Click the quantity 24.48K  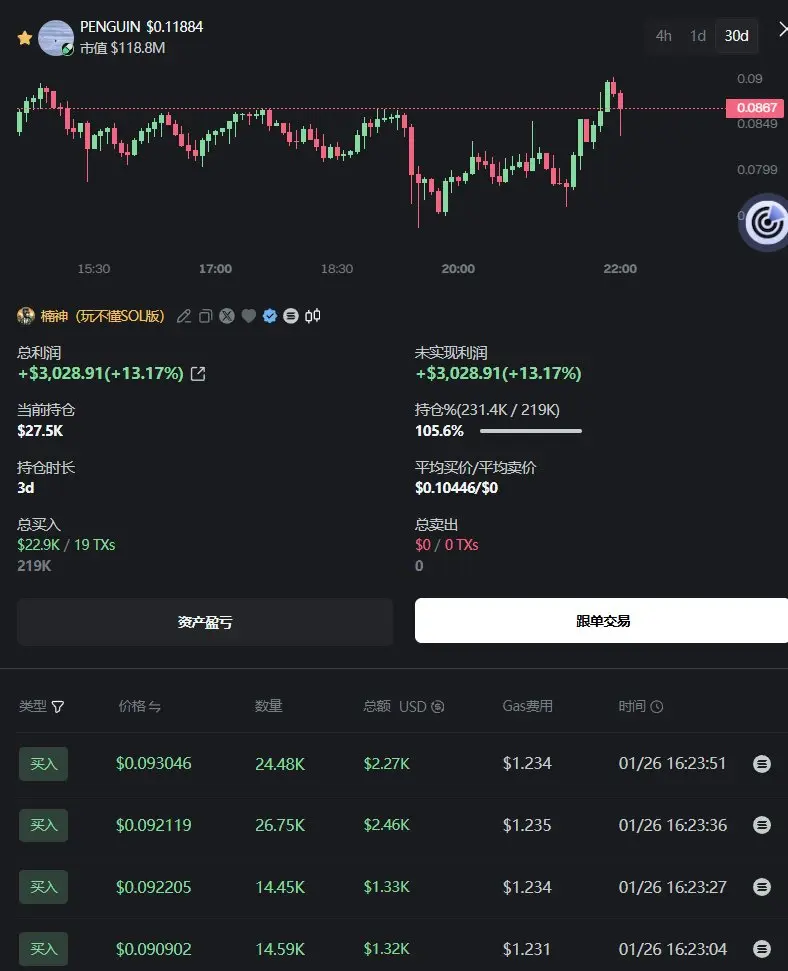pyautogui.click(x=280, y=764)
